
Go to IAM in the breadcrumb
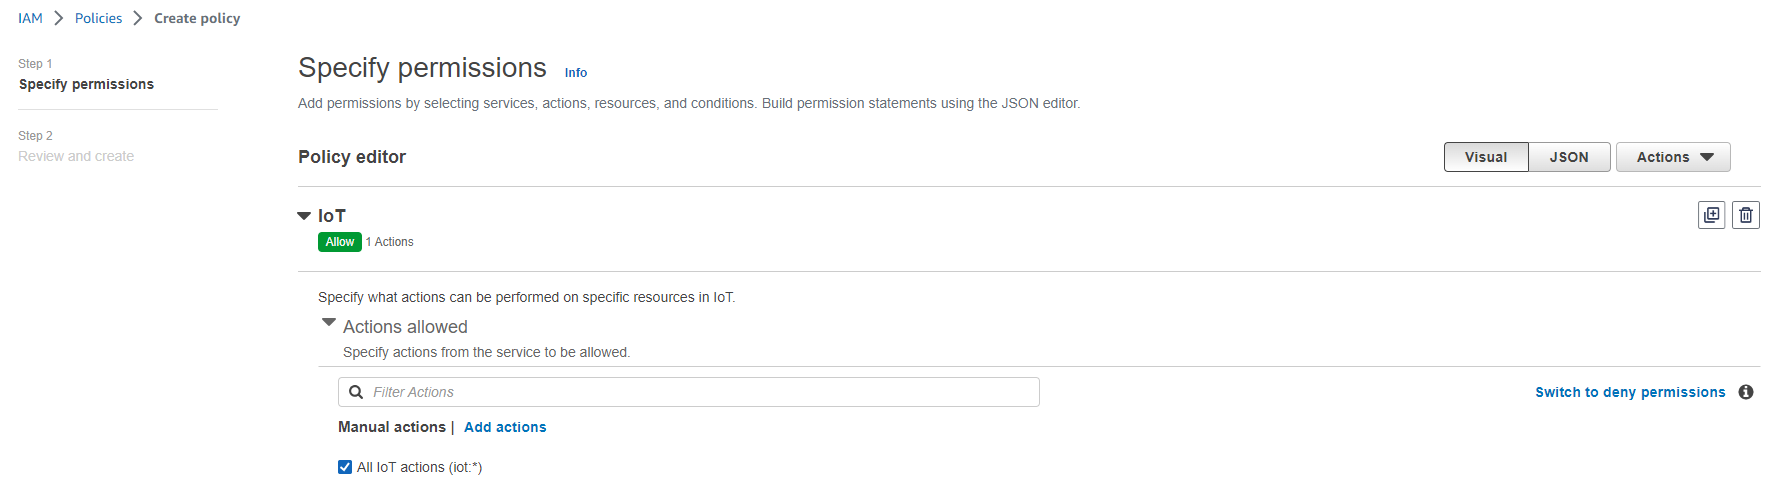(30, 18)
